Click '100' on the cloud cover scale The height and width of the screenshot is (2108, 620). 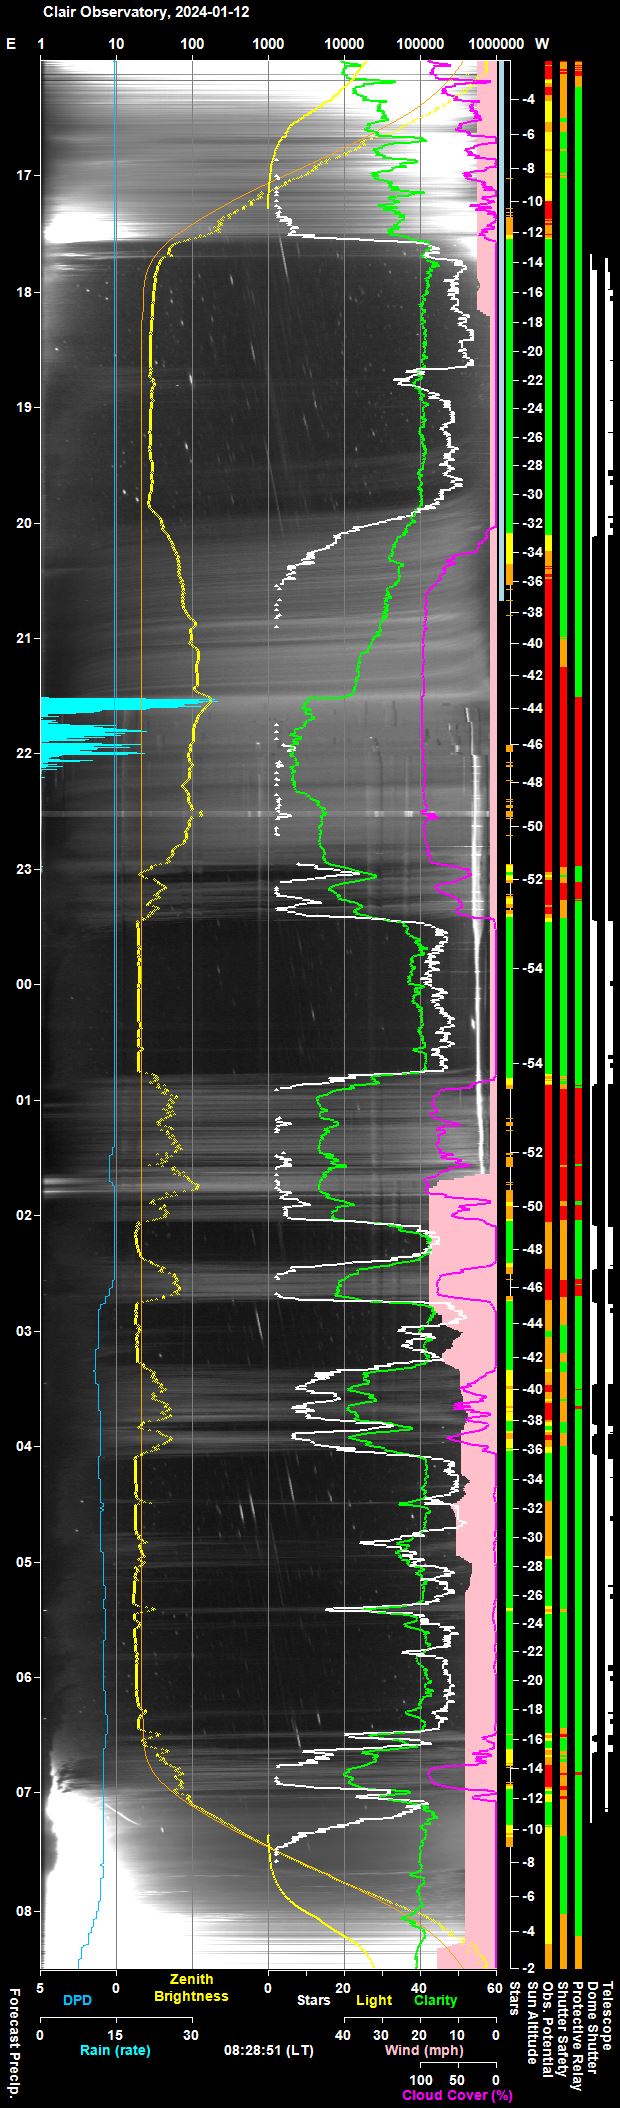pos(420,2079)
